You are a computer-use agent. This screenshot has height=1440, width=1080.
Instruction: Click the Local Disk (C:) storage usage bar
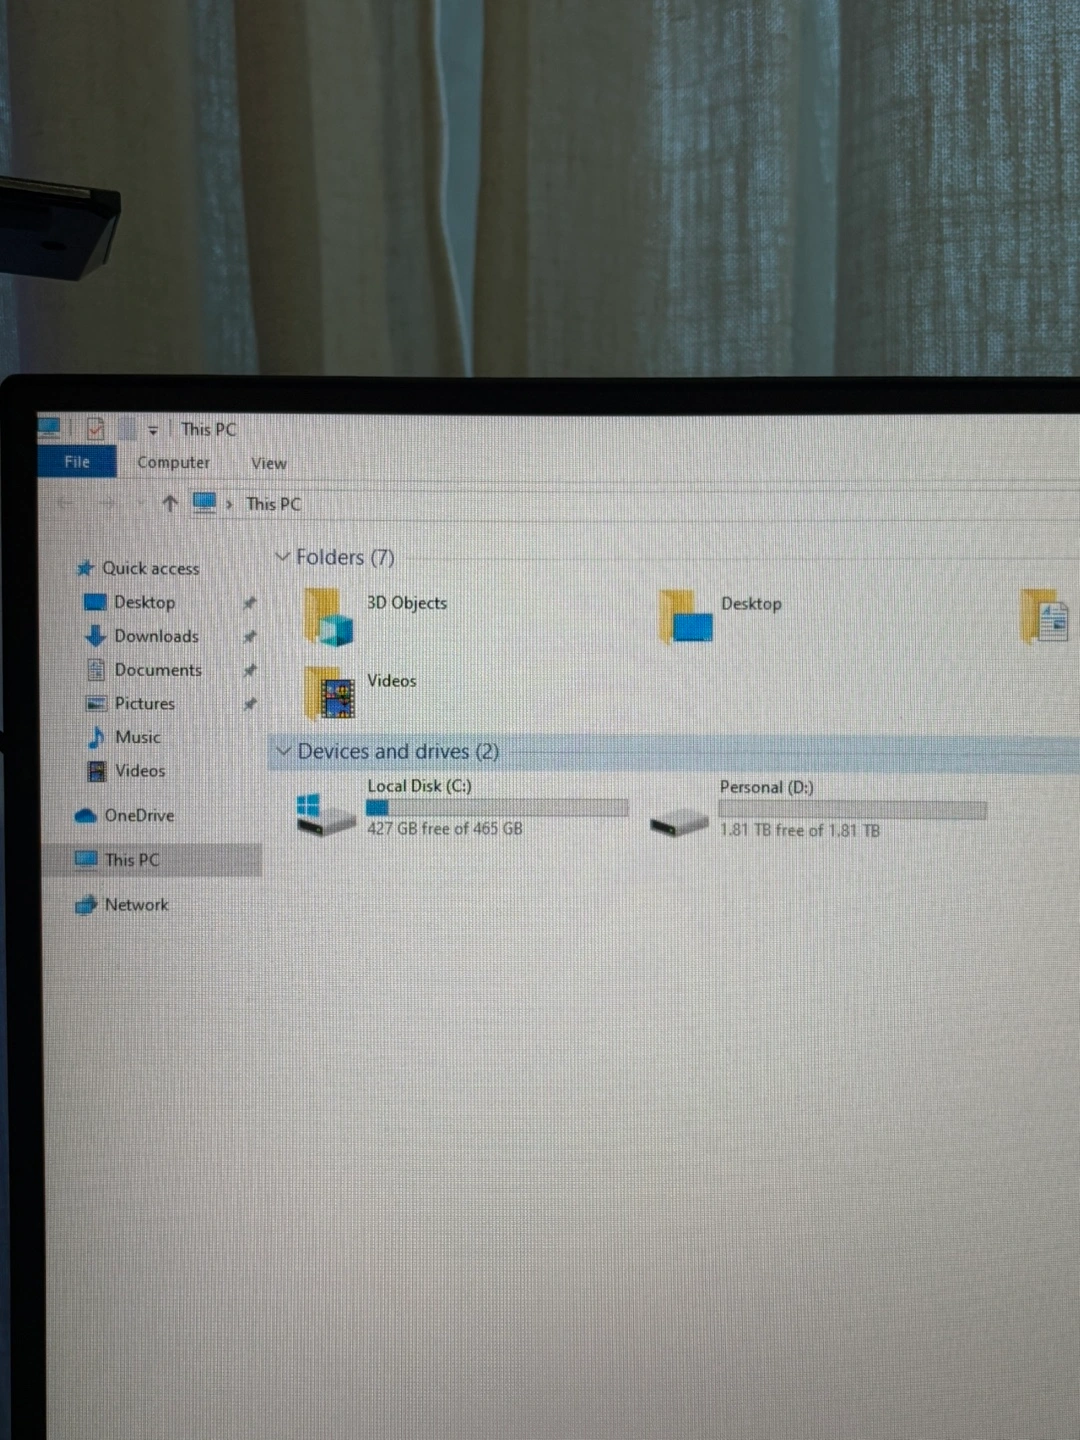[497, 808]
